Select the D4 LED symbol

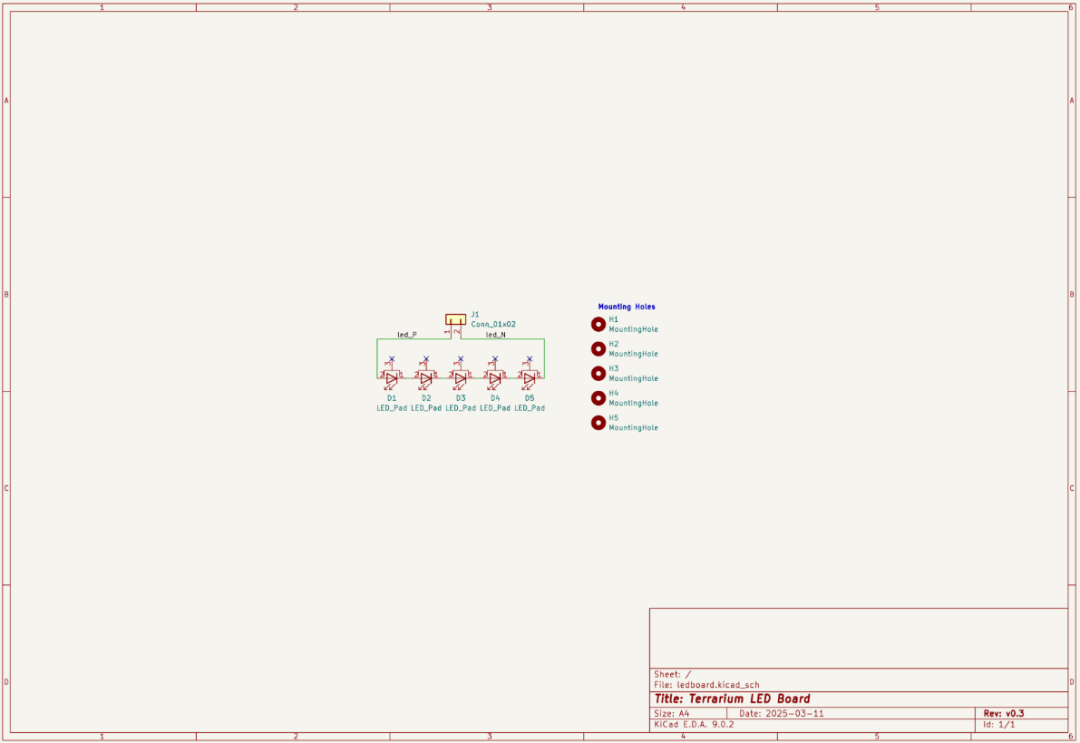click(495, 378)
